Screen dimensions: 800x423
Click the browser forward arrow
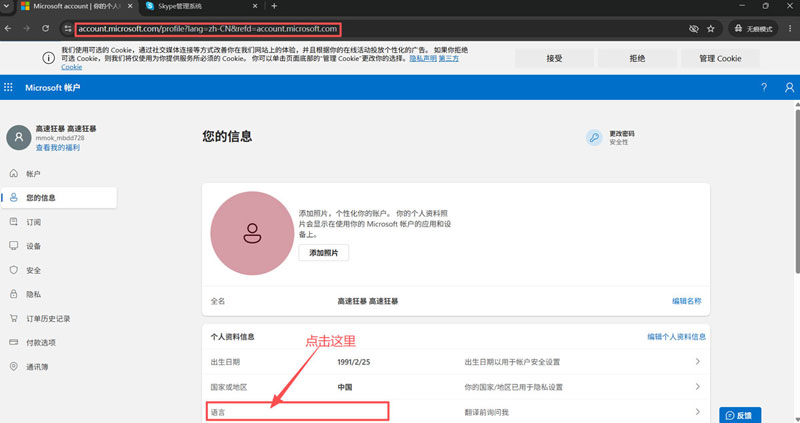(x=27, y=29)
